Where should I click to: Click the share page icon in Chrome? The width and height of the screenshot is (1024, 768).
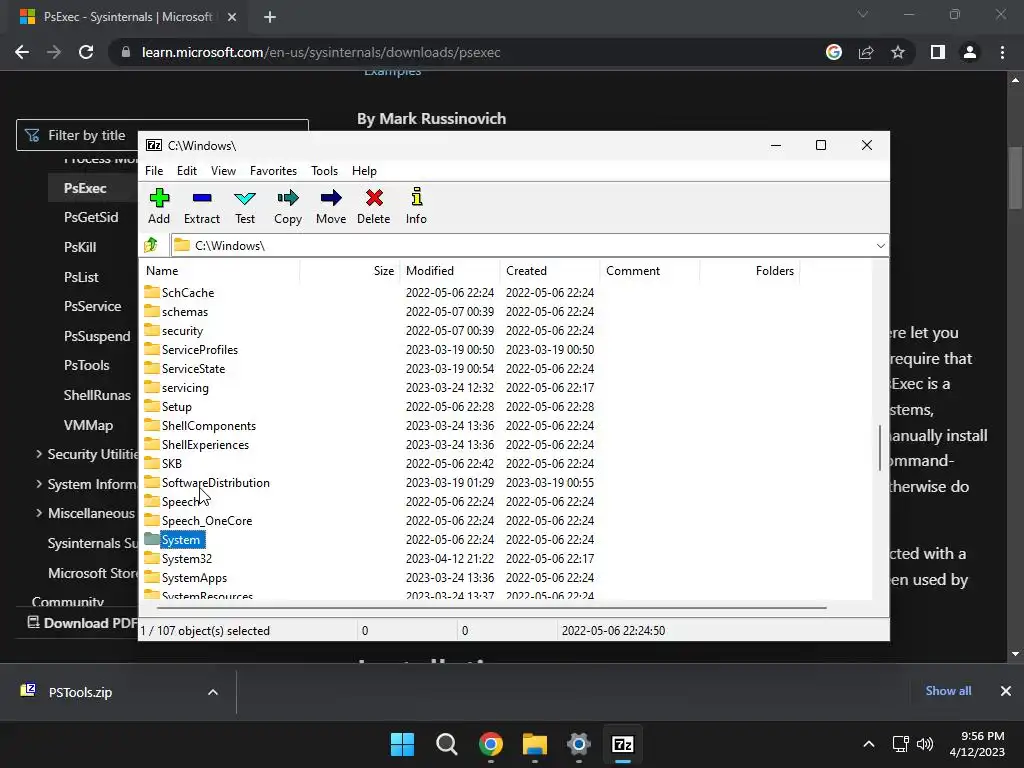coord(866,52)
